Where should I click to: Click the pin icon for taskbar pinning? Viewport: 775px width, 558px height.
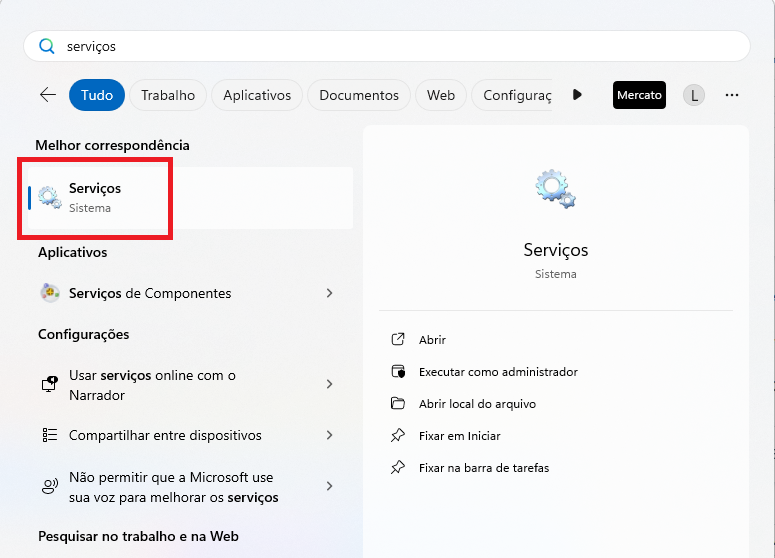[398, 467]
